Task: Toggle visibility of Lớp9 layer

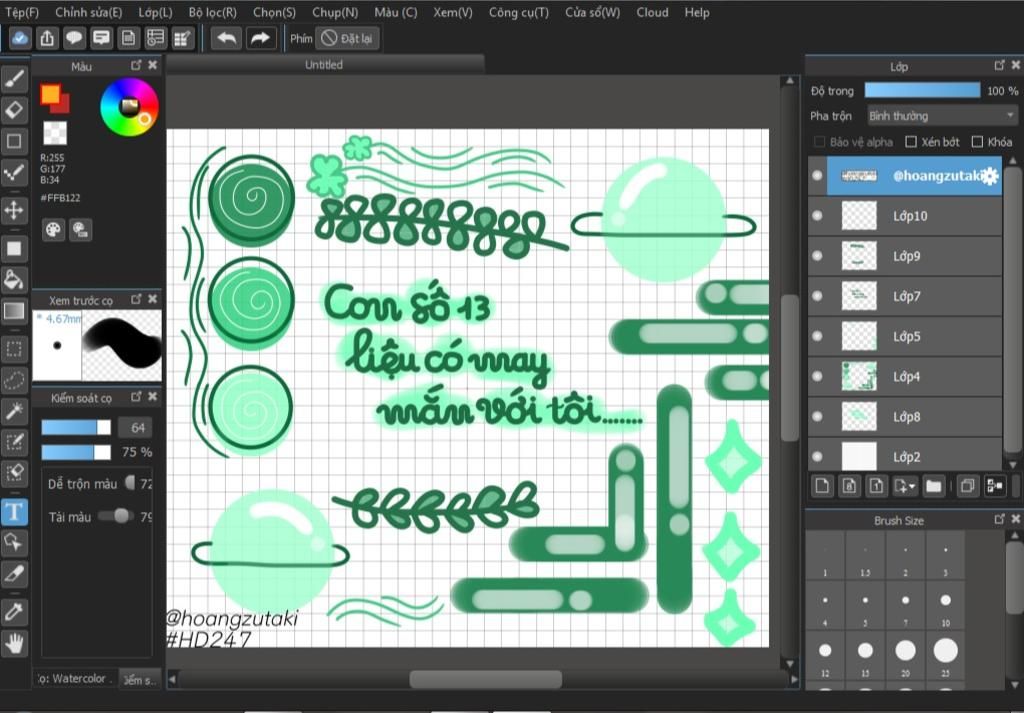Action: (x=817, y=256)
